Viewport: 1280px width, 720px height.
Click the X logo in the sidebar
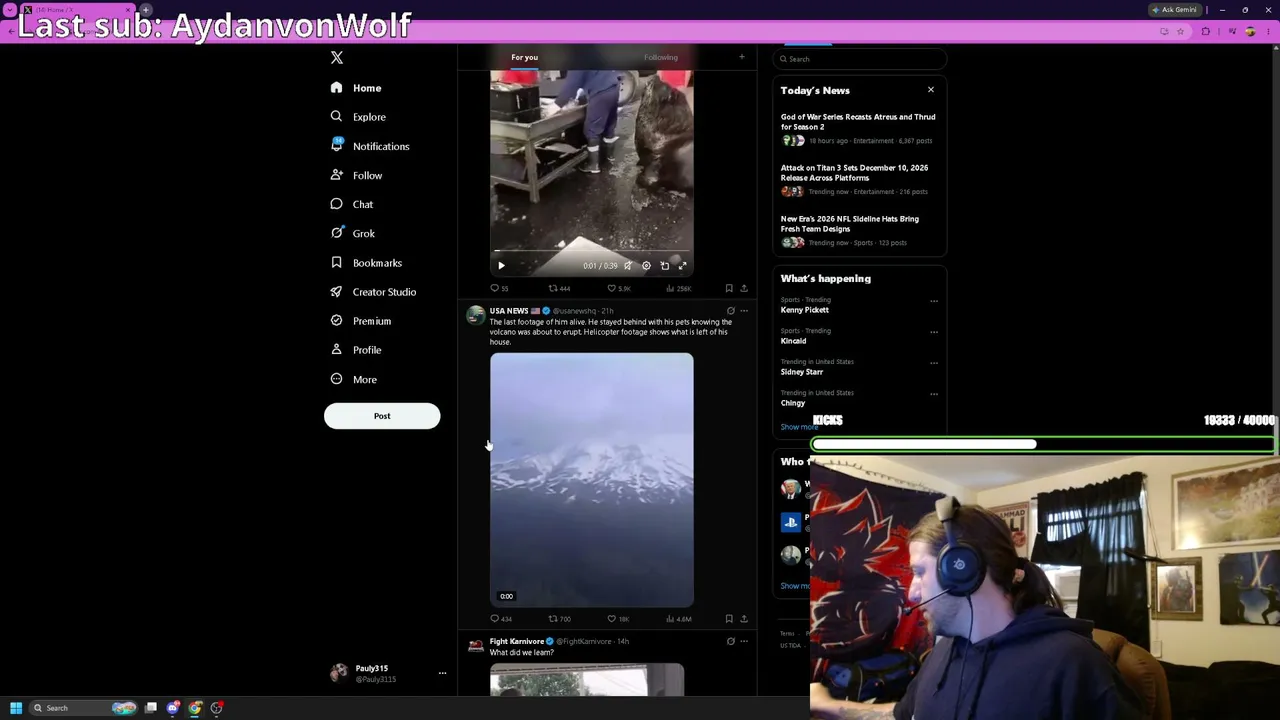[x=337, y=58]
